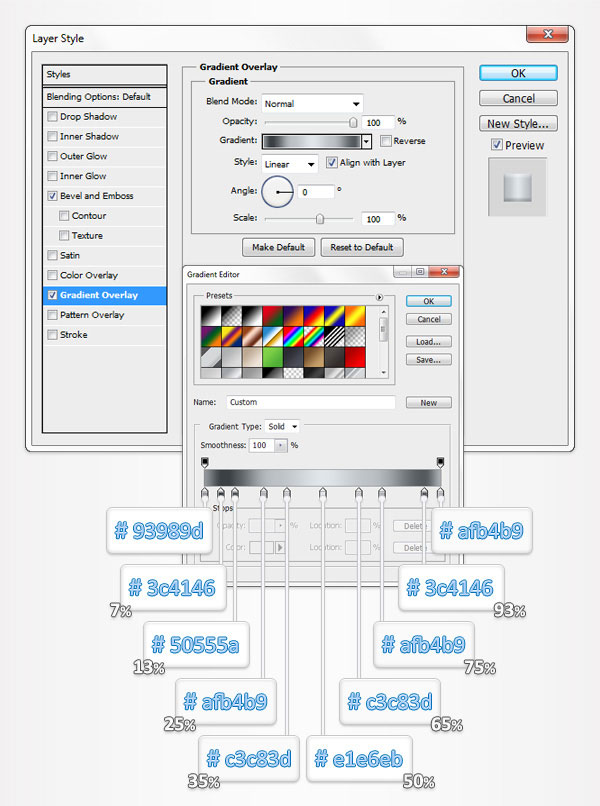Screen dimensions: 600x806
Task: Open the gradient picker dropdown arrow
Action: coord(366,141)
